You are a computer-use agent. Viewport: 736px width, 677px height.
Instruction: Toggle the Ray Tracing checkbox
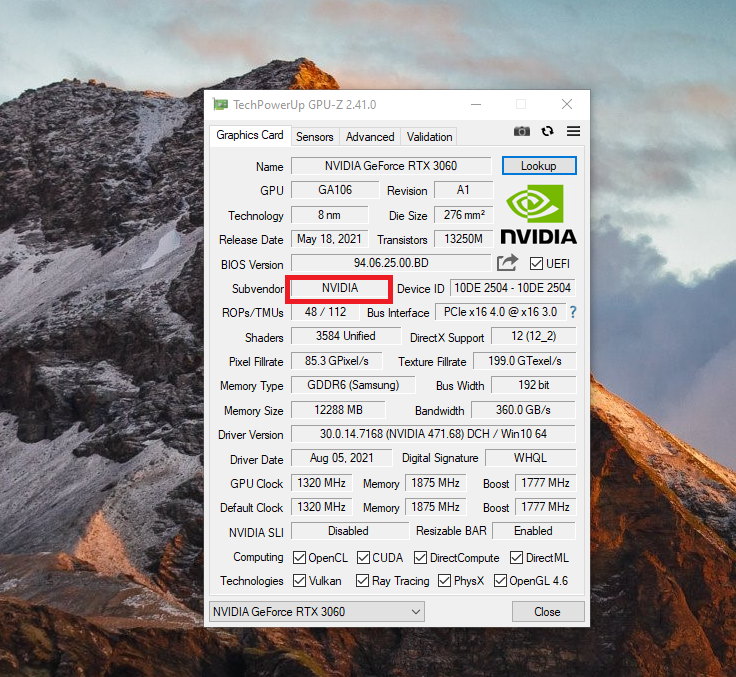(x=362, y=581)
